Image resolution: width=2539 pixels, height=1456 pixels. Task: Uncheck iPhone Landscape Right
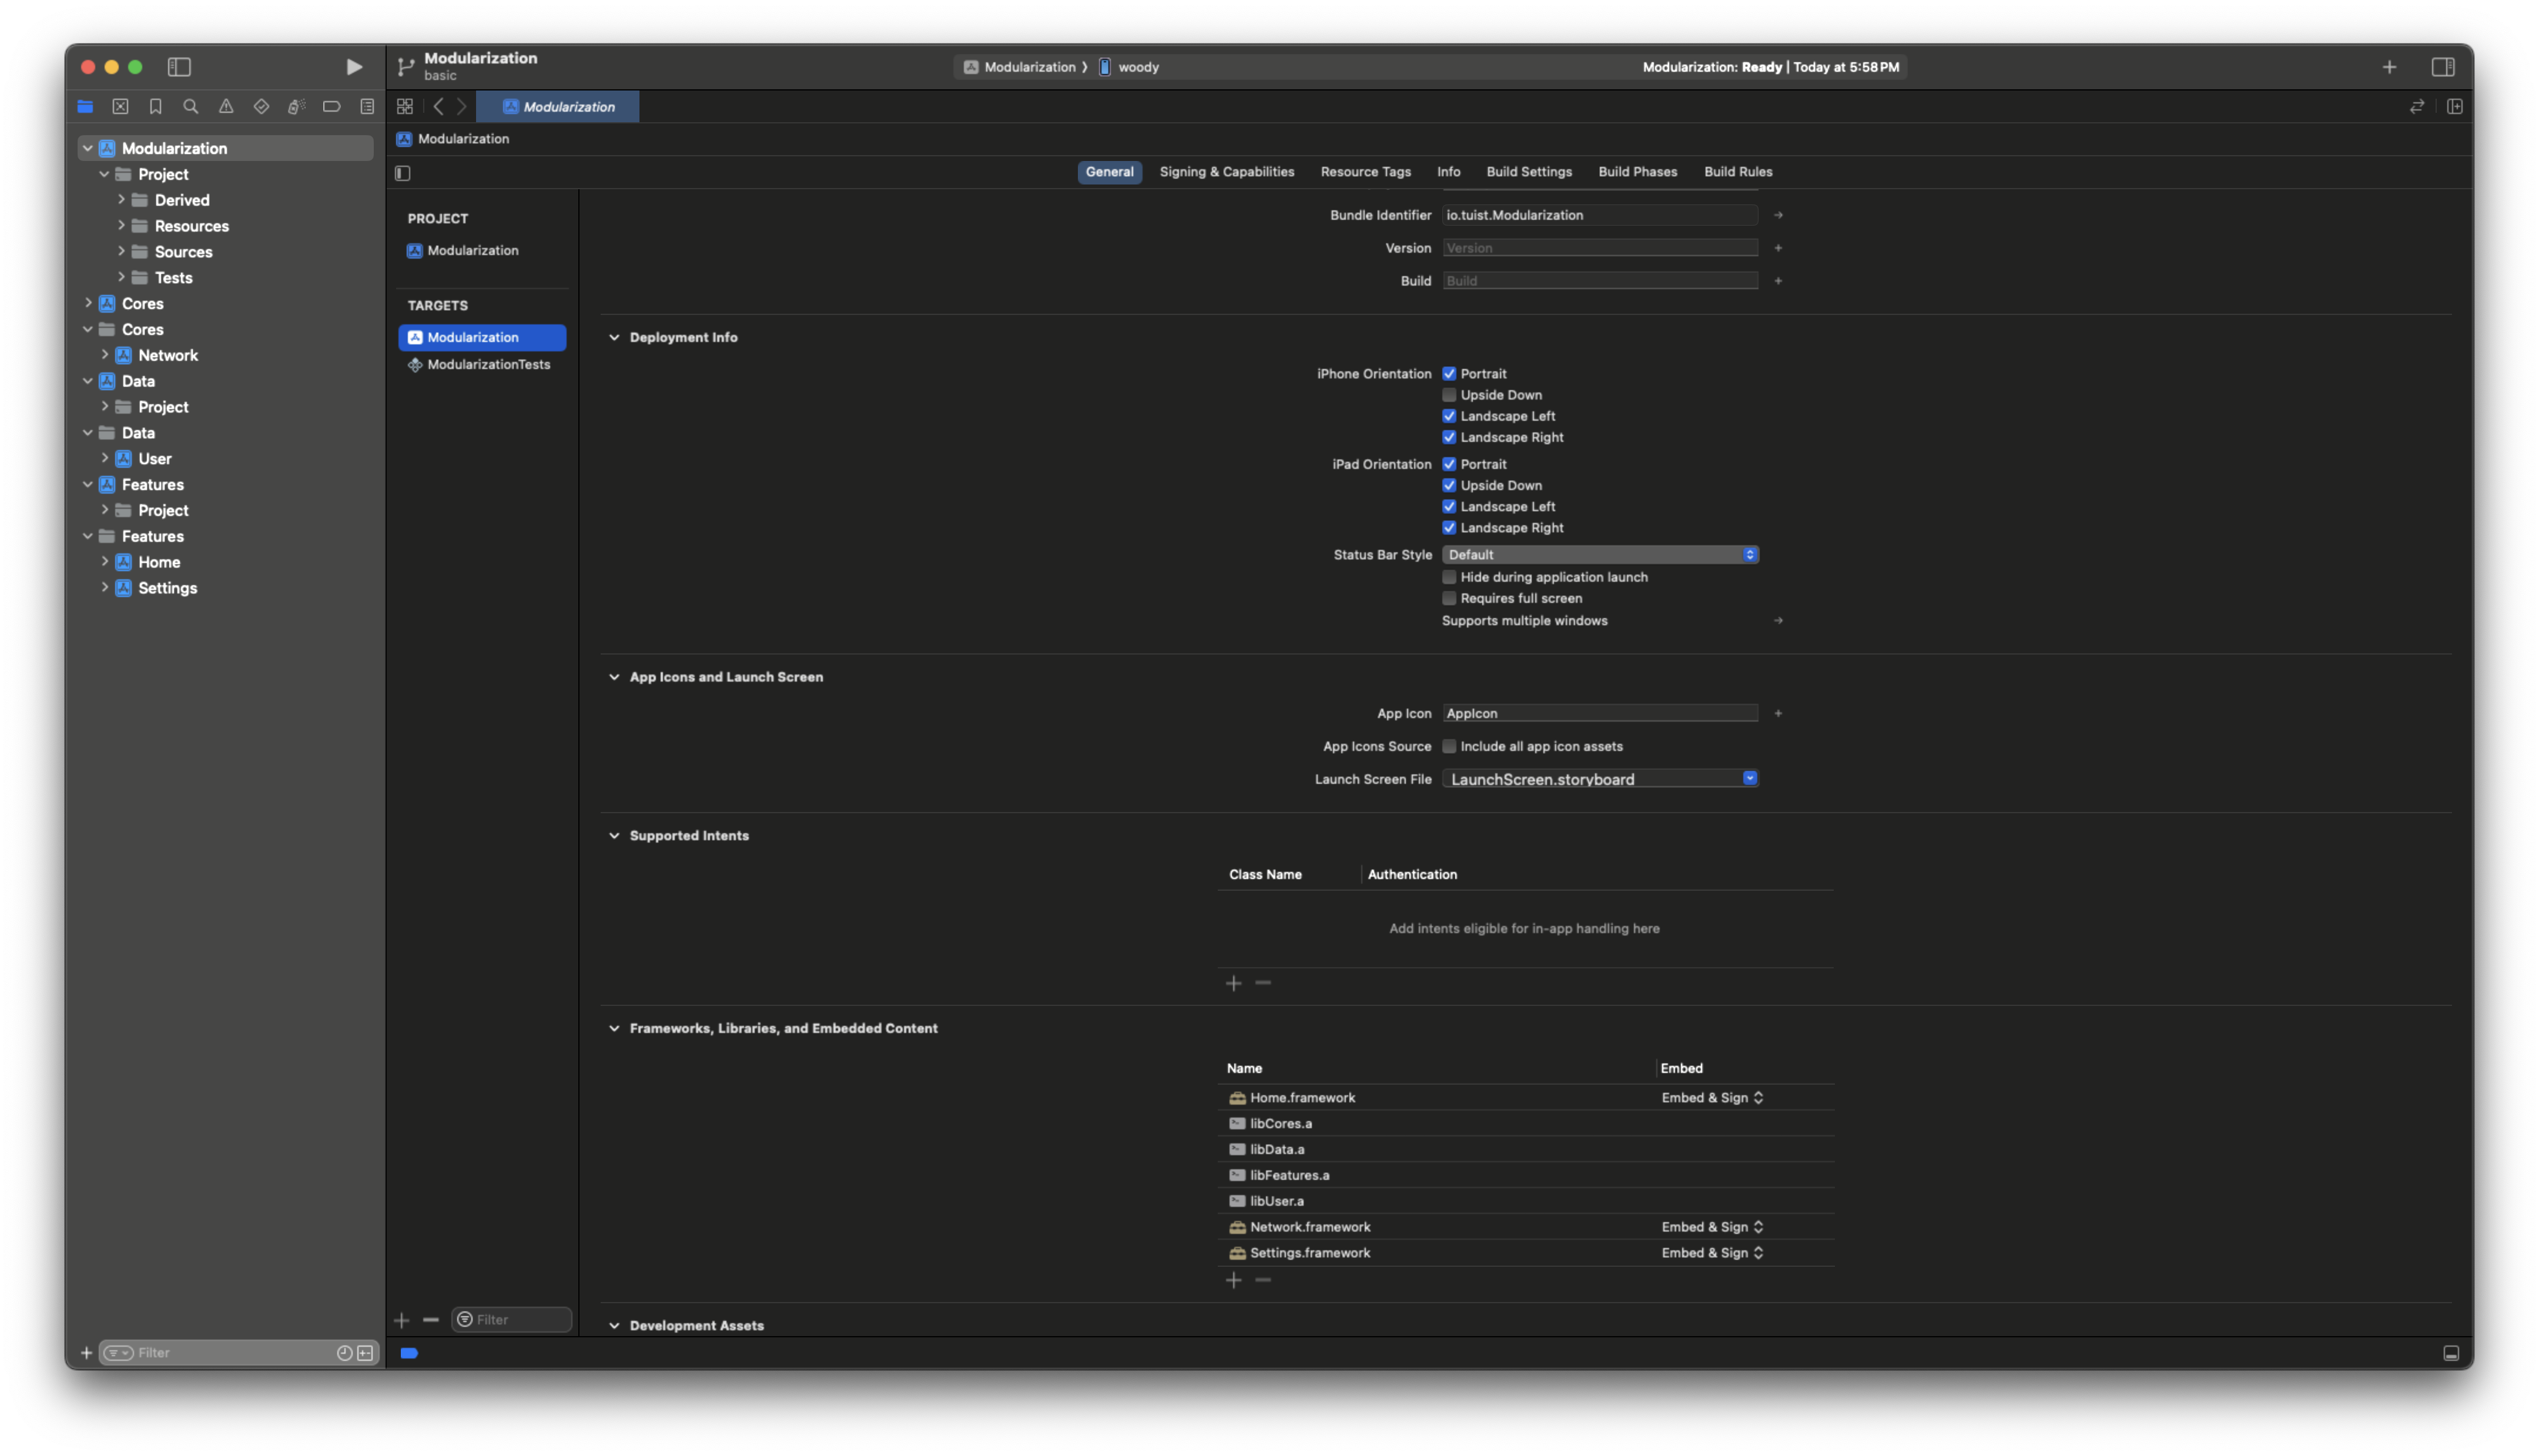pyautogui.click(x=1449, y=437)
